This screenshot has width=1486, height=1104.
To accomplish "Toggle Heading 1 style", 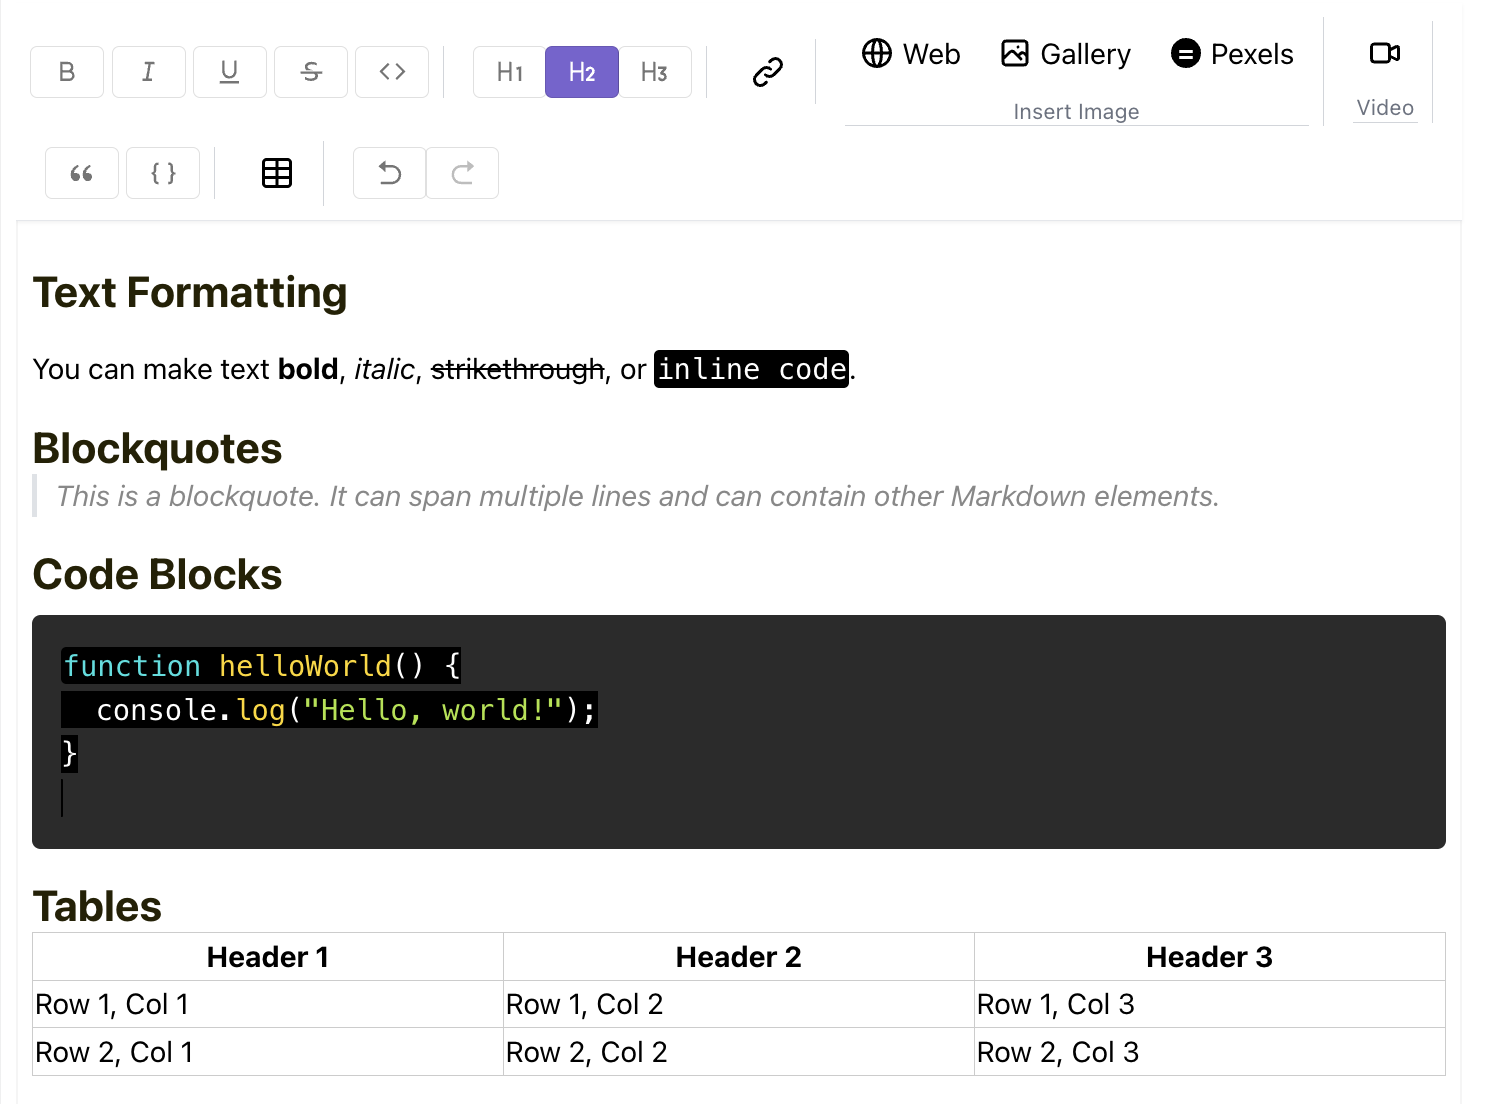I will [x=508, y=71].
